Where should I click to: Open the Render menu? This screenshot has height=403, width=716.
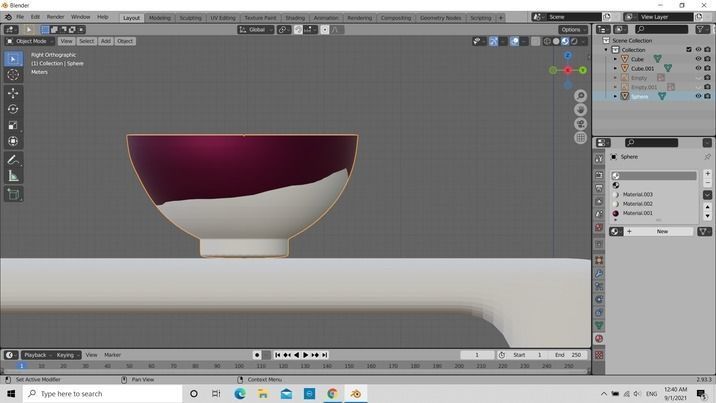(55, 17)
